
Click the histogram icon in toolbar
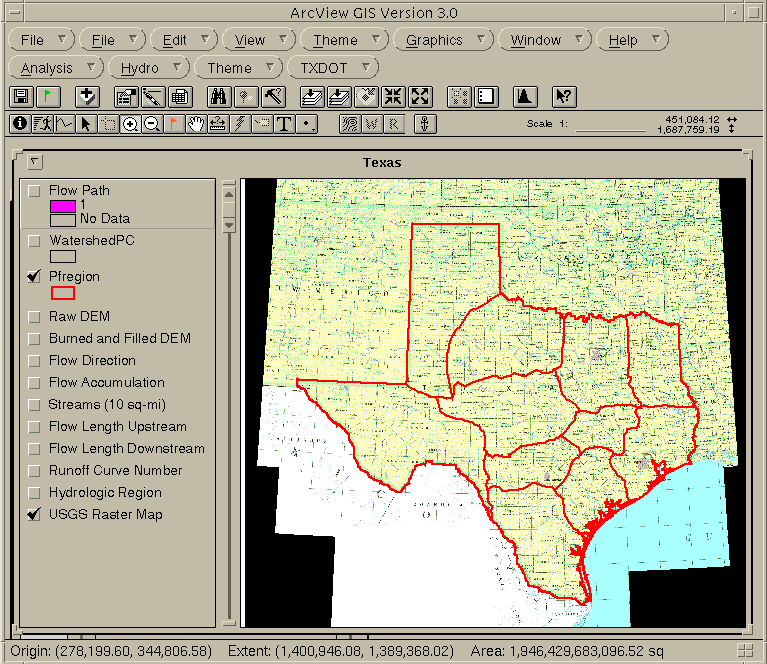[x=525, y=97]
